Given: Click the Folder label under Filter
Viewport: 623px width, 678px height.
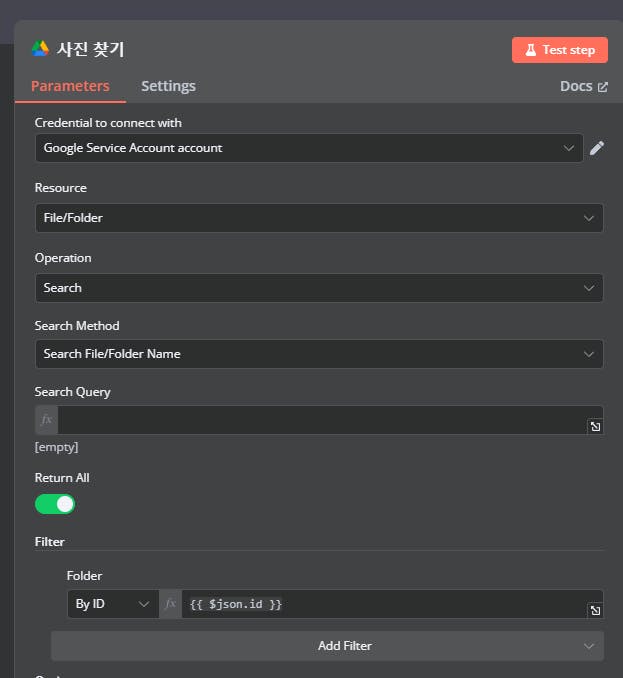Looking at the screenshot, I should 84,576.
